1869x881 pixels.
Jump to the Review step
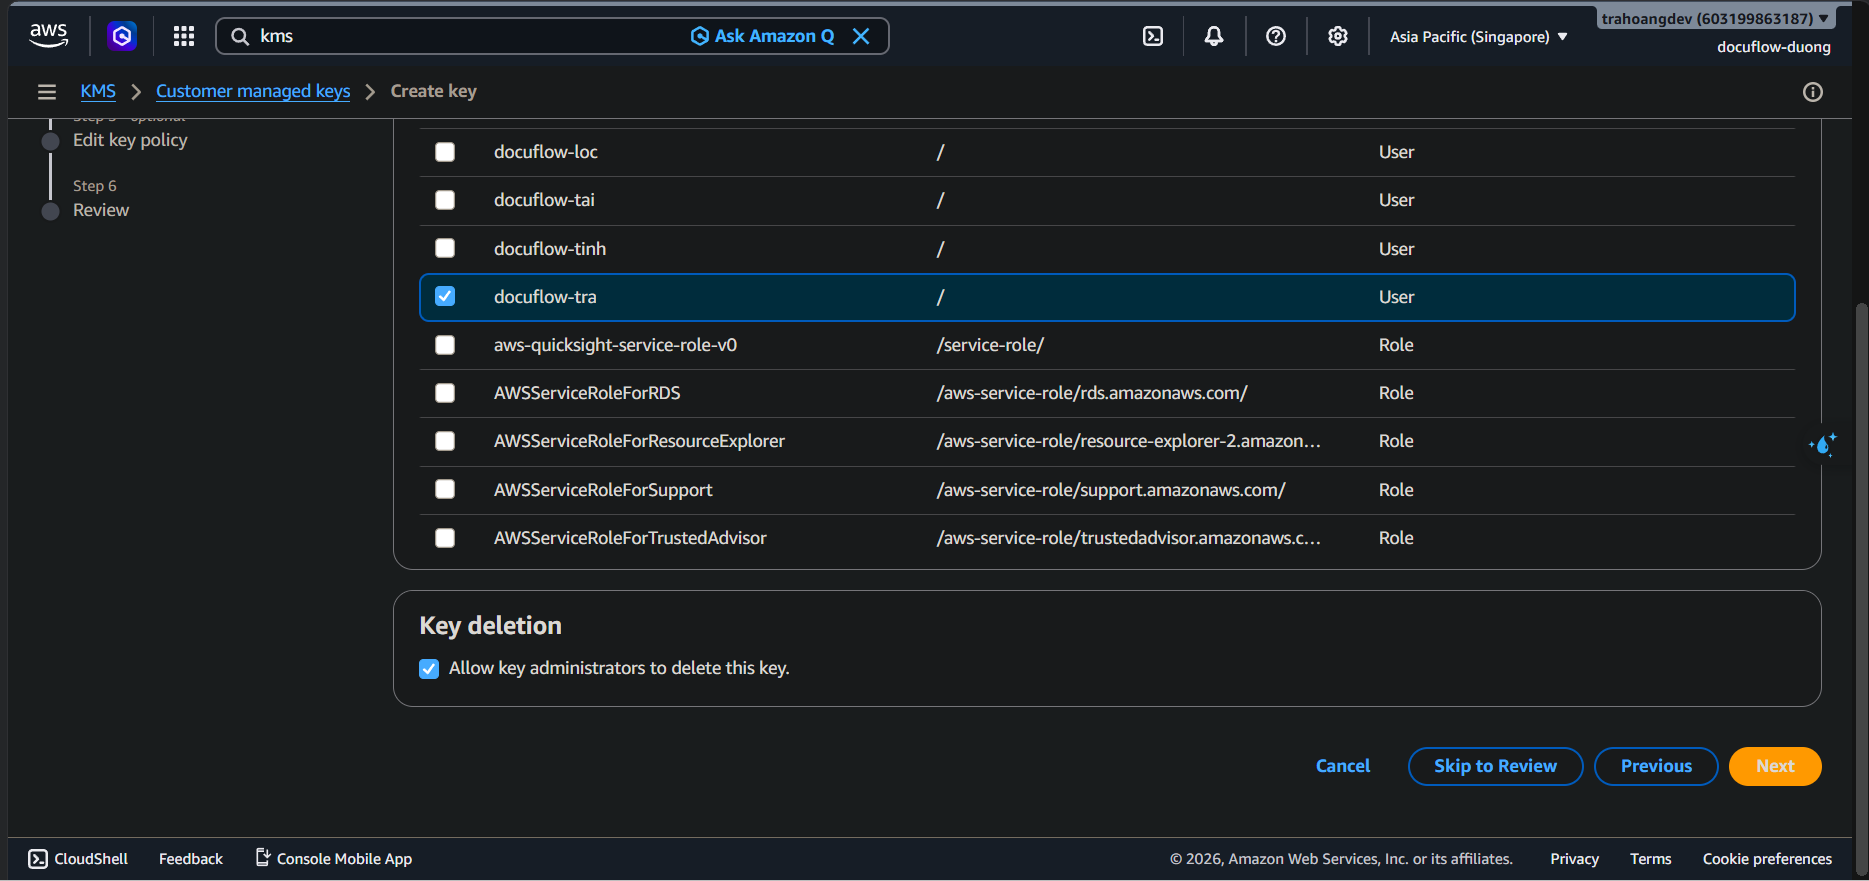101,210
